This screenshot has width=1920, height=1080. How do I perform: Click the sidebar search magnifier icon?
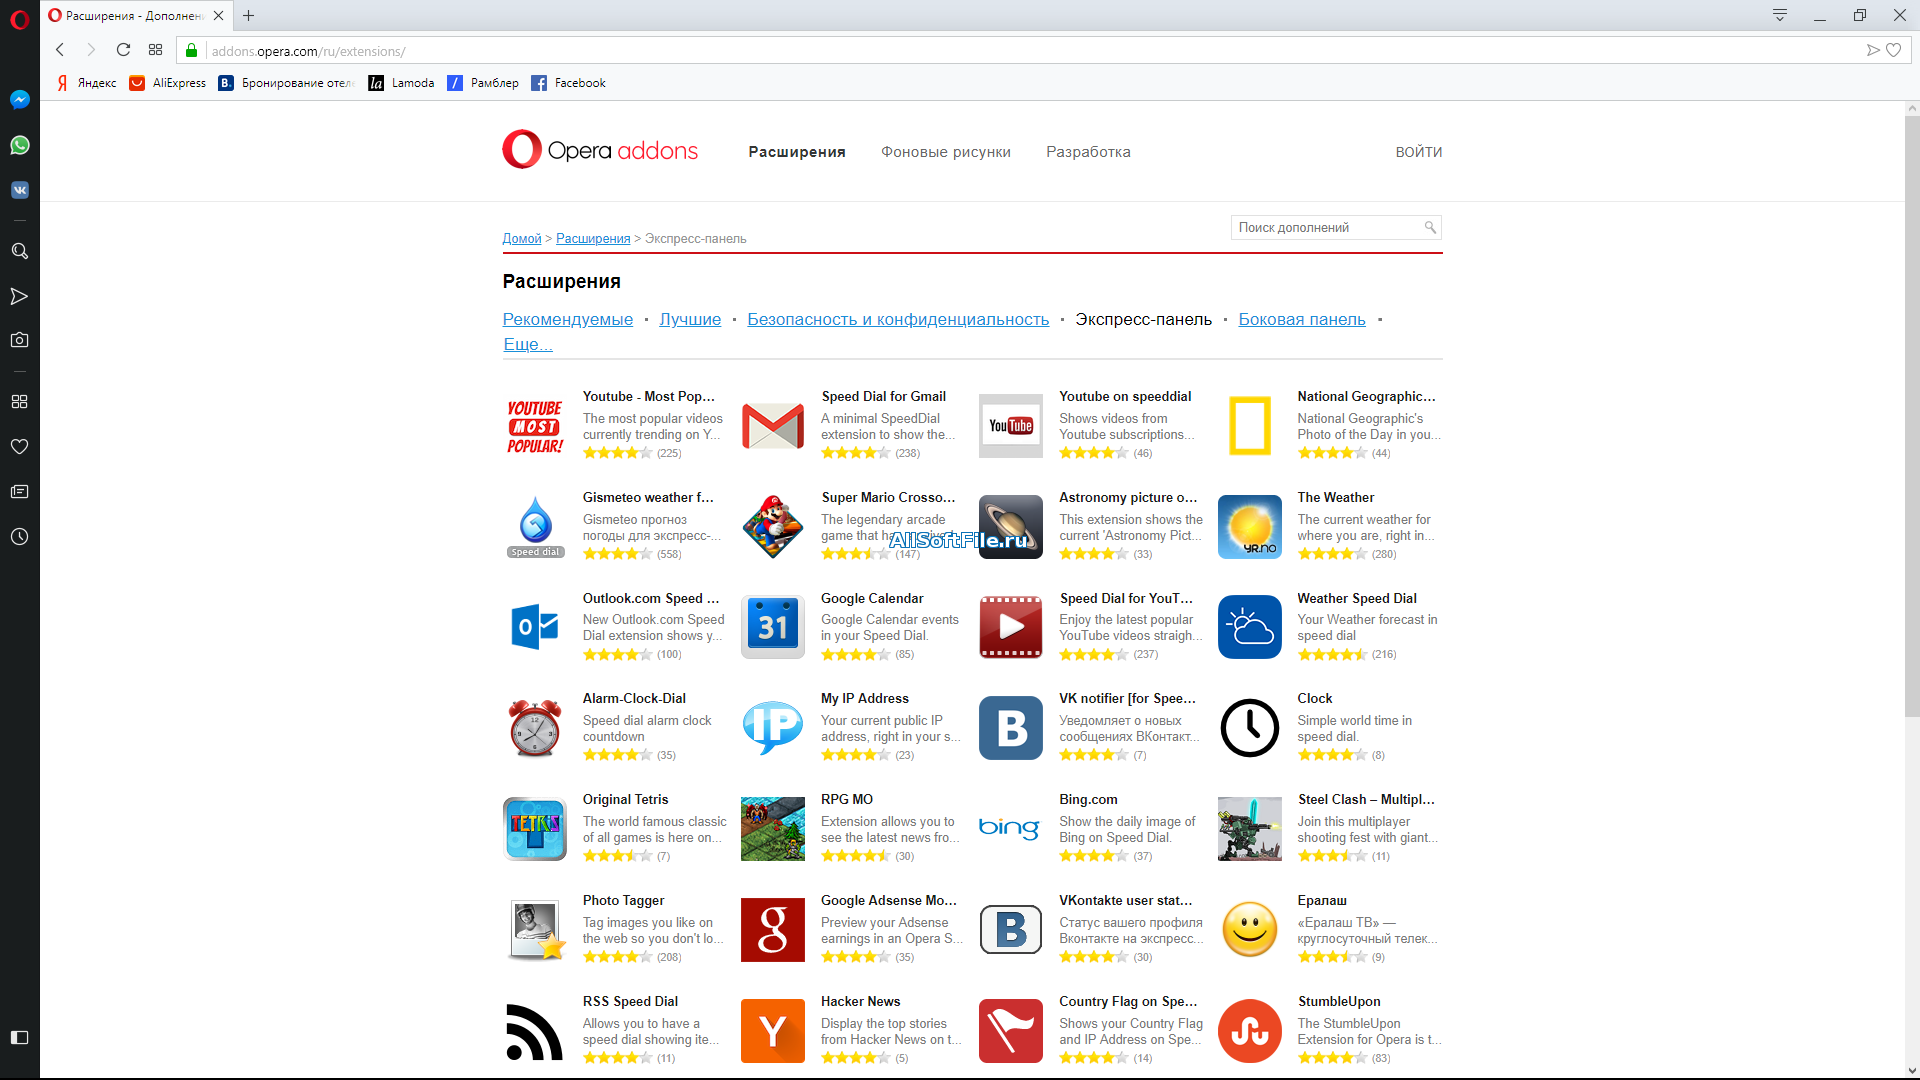pos(19,251)
